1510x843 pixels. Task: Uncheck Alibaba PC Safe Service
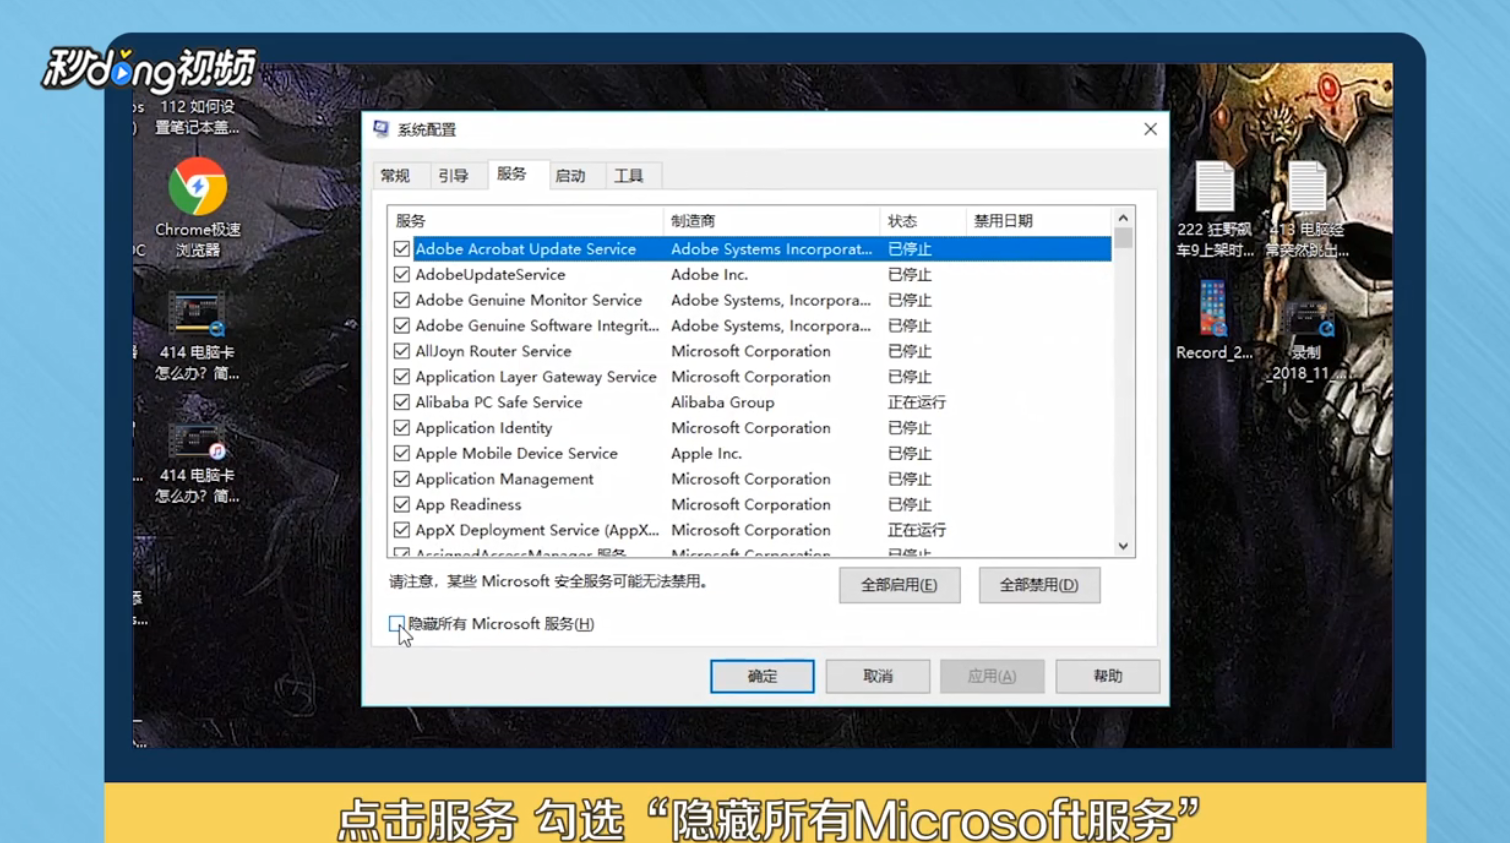[402, 402]
